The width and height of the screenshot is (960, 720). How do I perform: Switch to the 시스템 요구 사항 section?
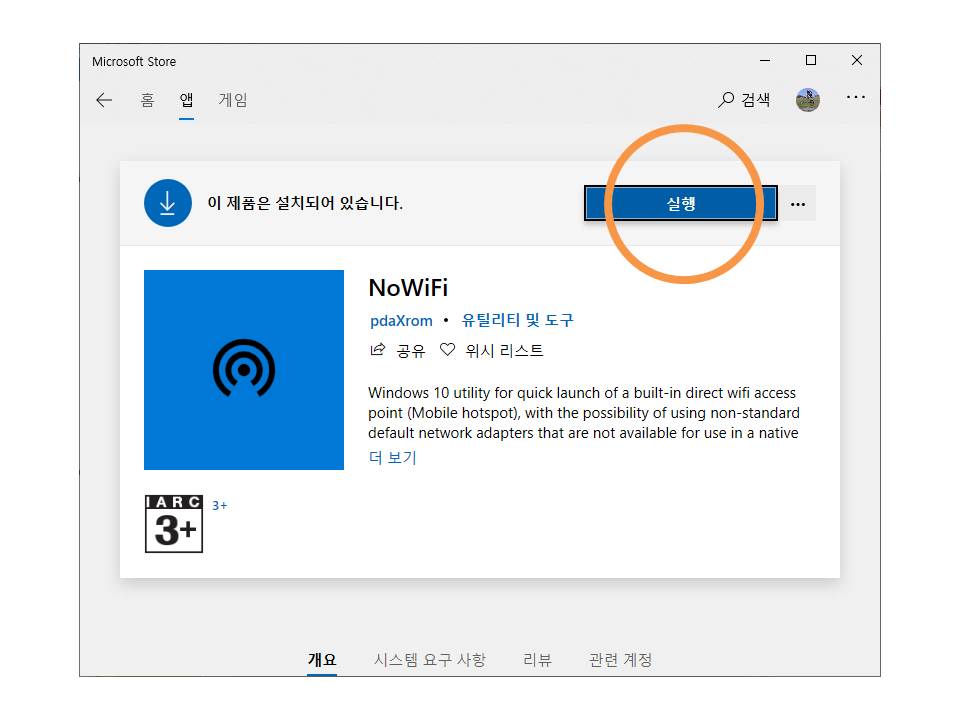pos(429,660)
